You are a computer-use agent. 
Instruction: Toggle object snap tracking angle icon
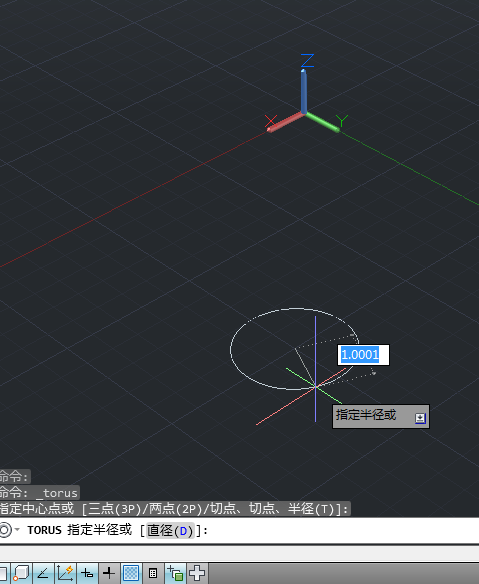click(43, 573)
